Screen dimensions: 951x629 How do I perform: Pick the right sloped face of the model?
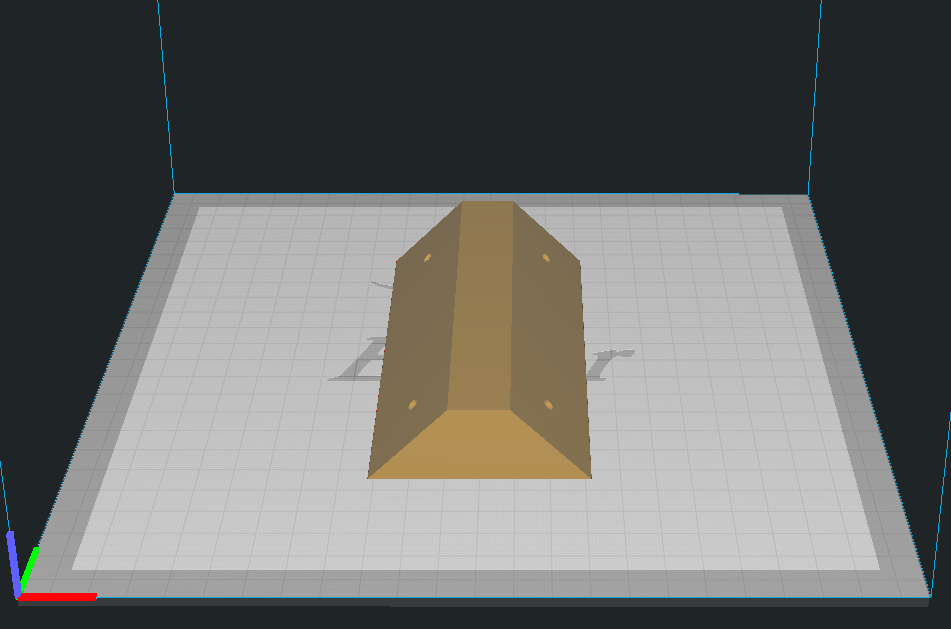548,330
